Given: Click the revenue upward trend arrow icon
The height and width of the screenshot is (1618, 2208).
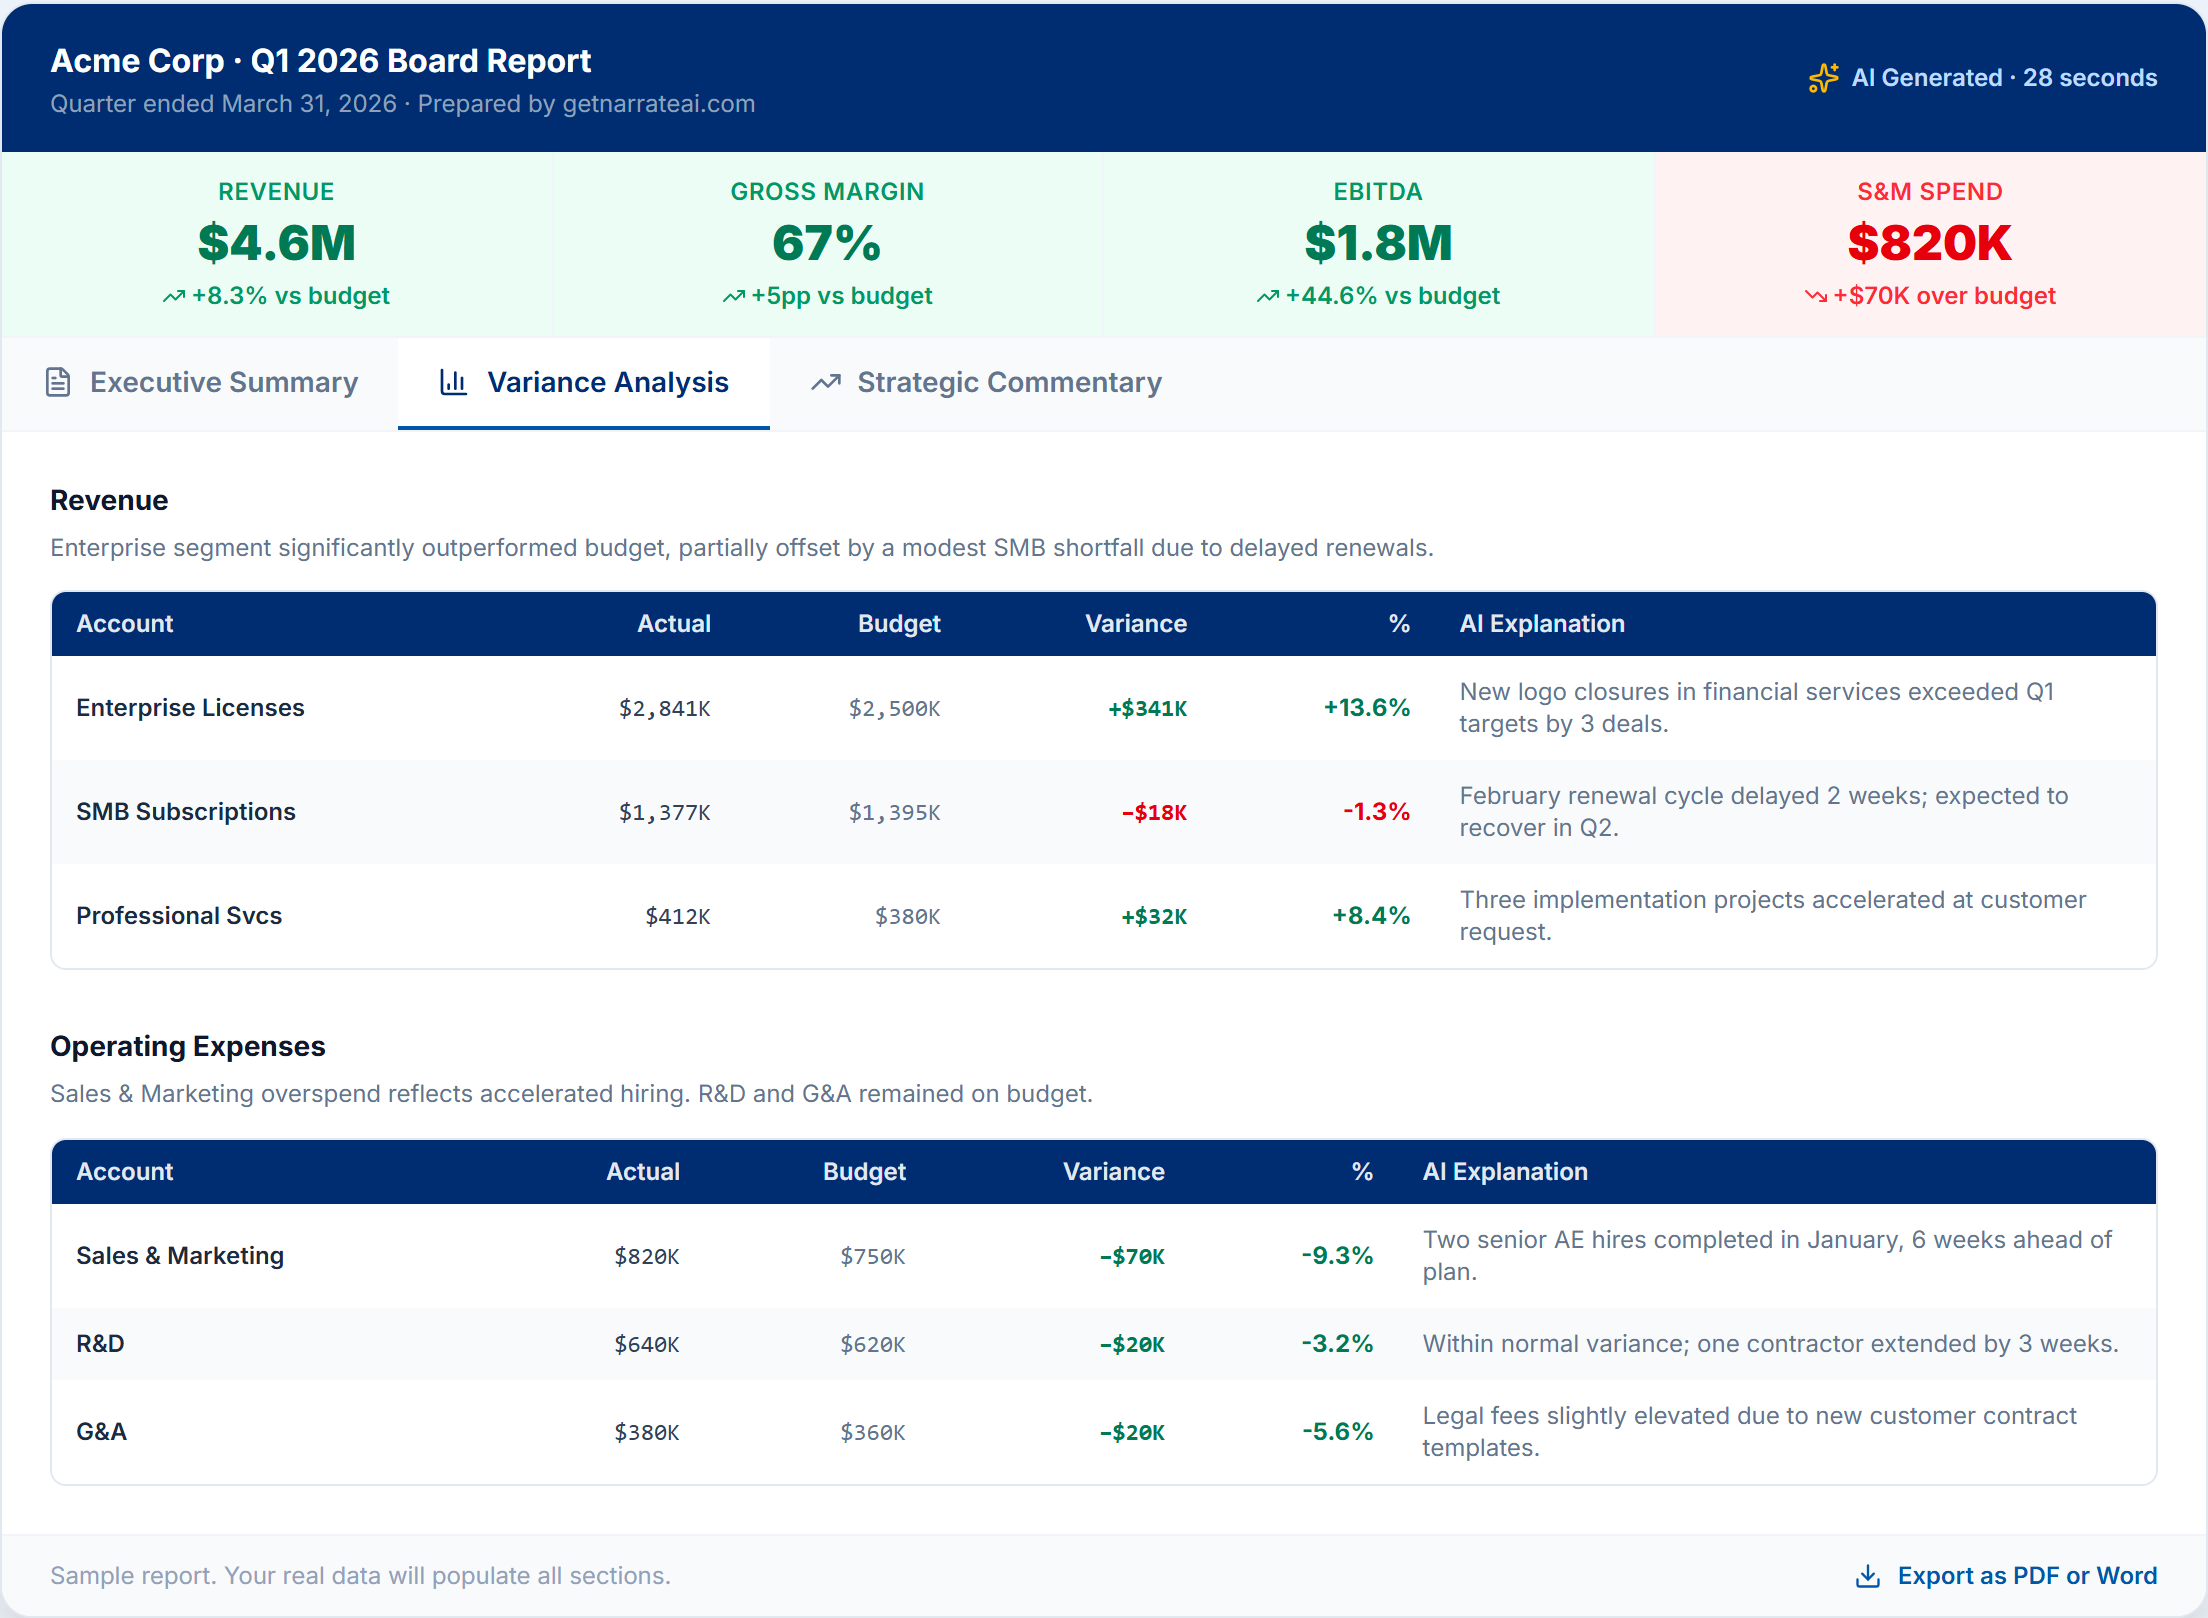Looking at the screenshot, I should (174, 296).
